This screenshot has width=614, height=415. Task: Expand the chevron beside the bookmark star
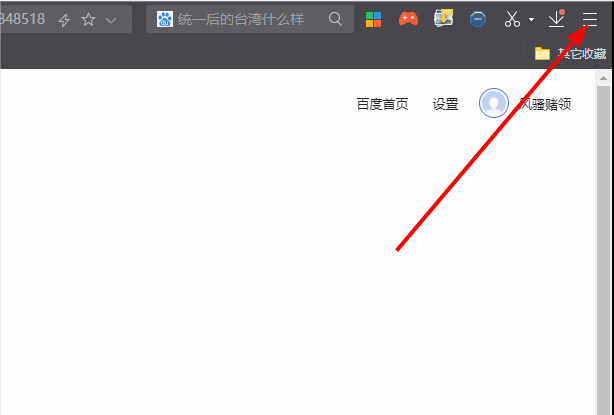click(x=111, y=20)
